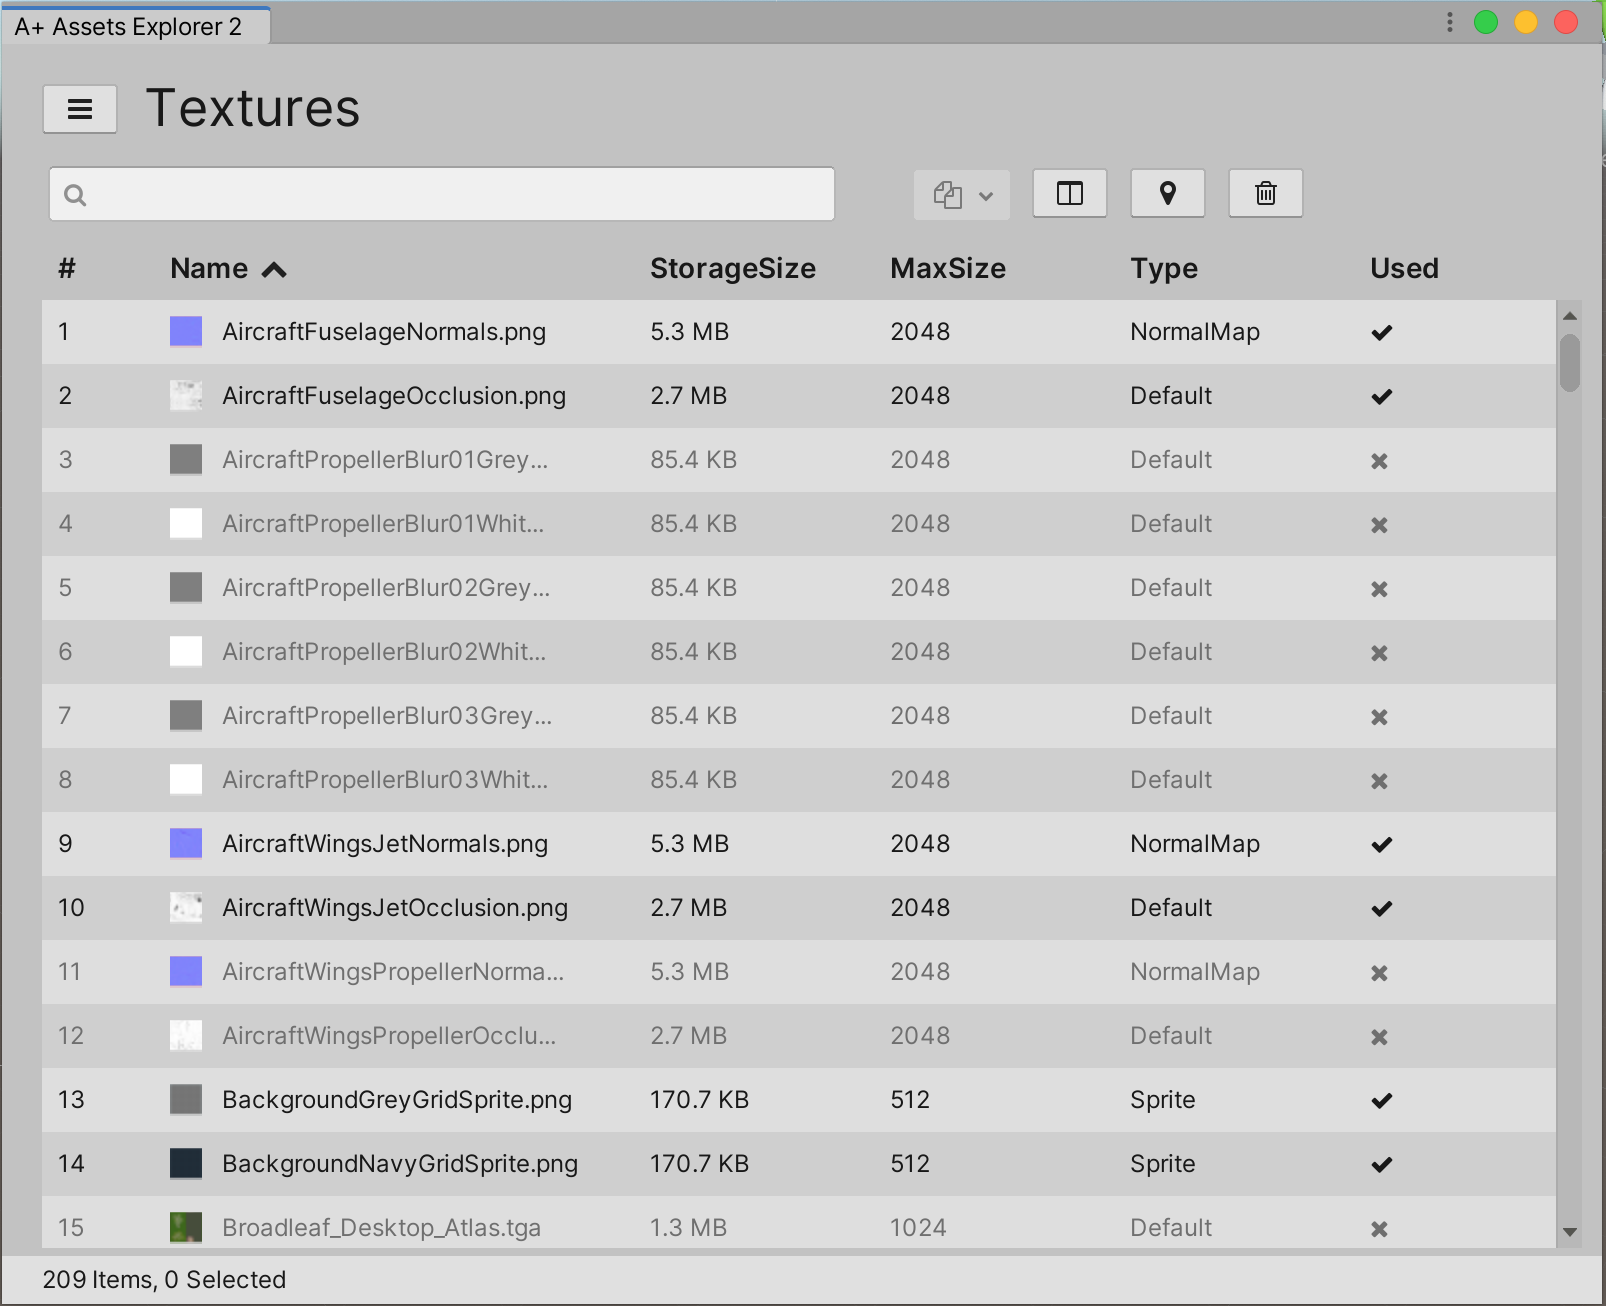Screen dimensions: 1606x1306
Task: Click the Broadleaf_Desktop_Atlas.tga thumbnail icon
Action: click(186, 1227)
